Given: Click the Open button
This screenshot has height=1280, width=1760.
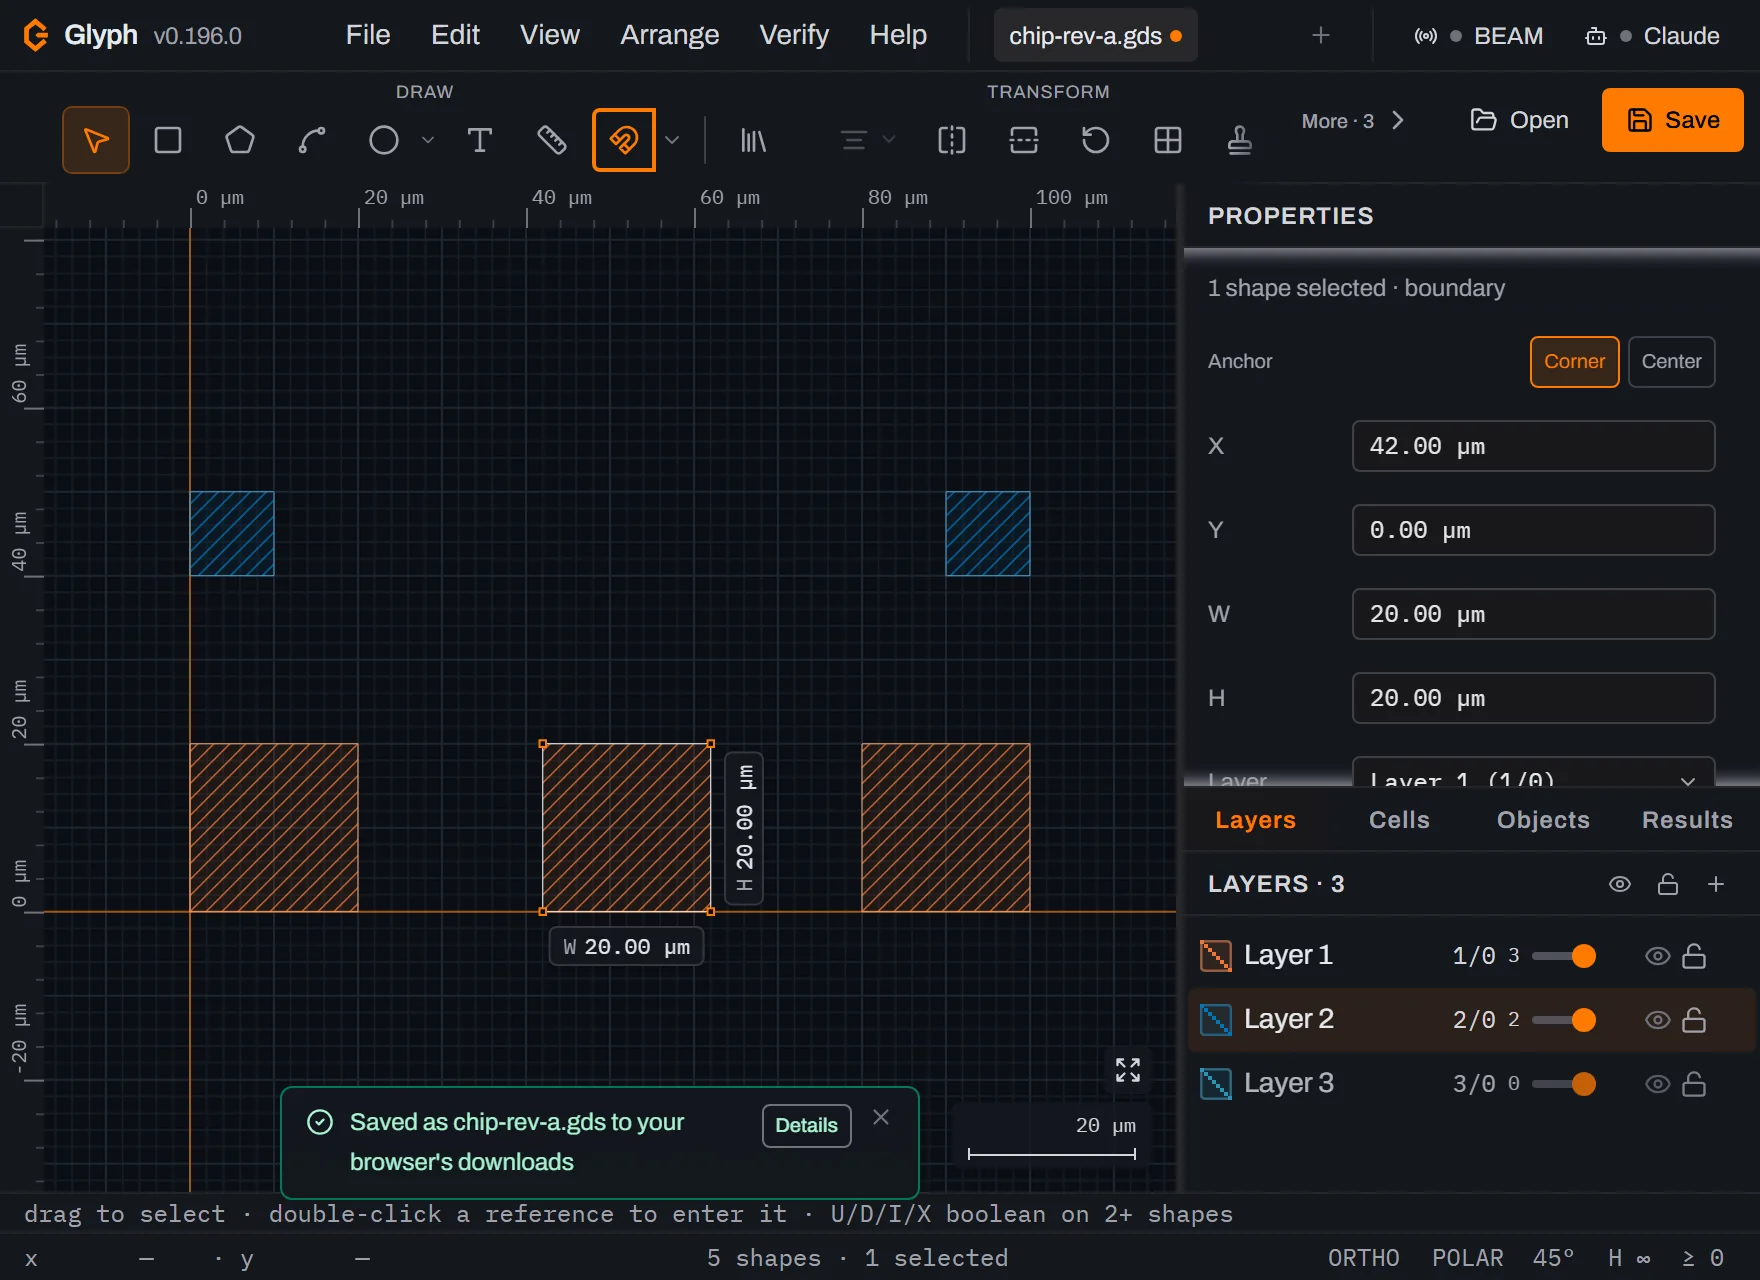Looking at the screenshot, I should [1519, 120].
